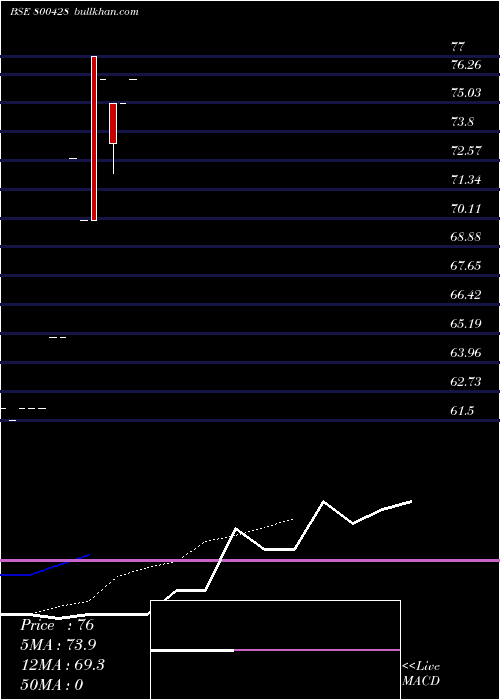Click the 72.57 price axis label
Viewport: 500px width, 700px height.
tap(466, 150)
